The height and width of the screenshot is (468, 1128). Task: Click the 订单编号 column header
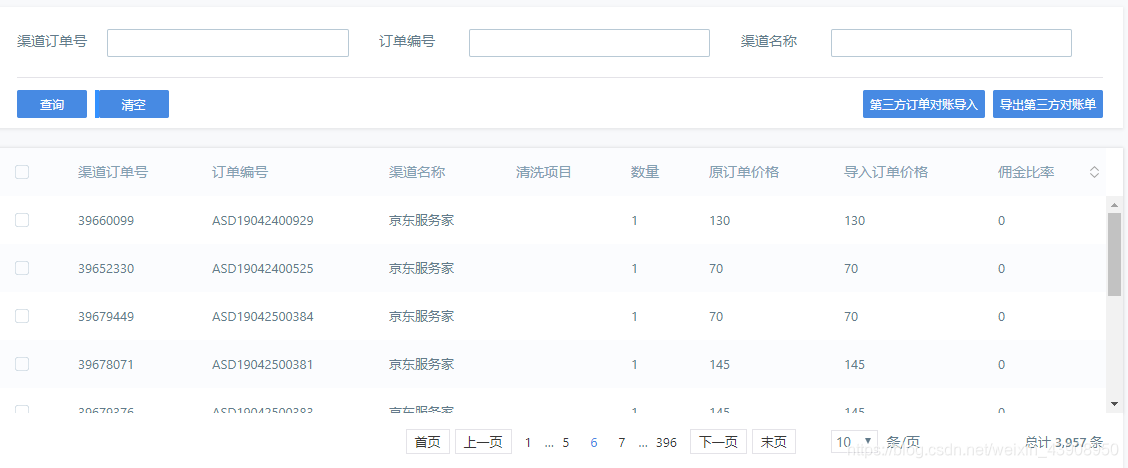click(240, 173)
